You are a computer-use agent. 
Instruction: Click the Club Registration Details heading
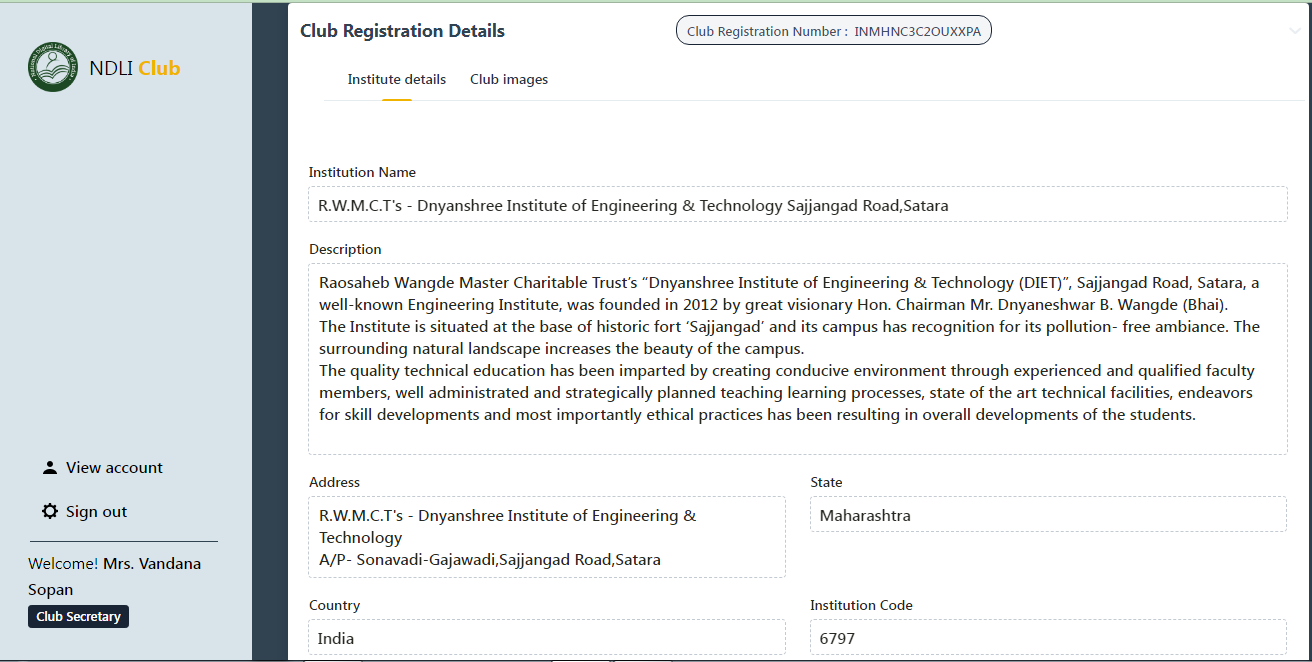[402, 32]
